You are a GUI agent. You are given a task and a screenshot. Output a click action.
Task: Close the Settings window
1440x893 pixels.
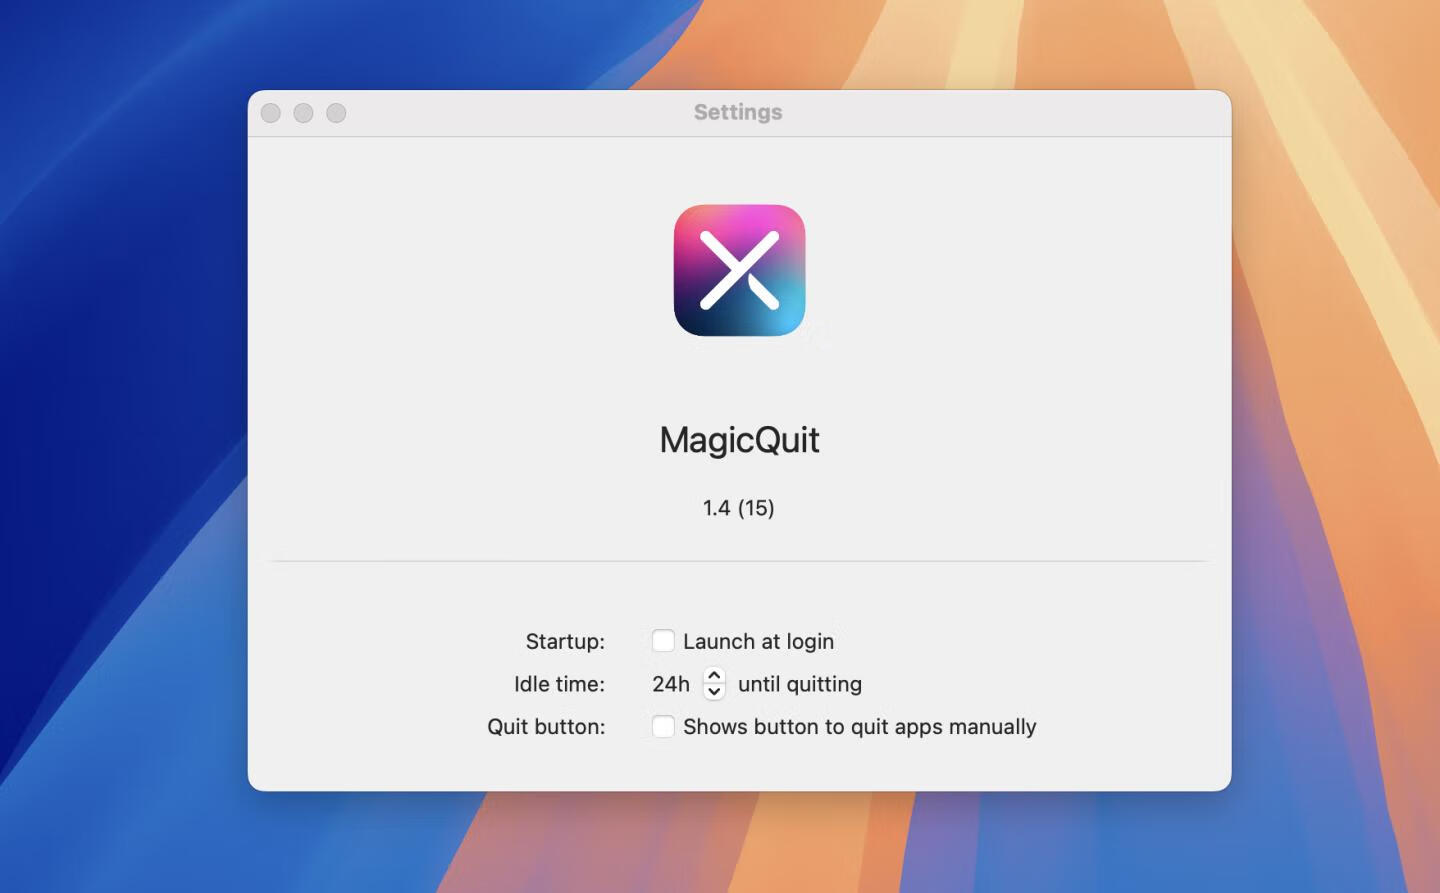point(271,113)
